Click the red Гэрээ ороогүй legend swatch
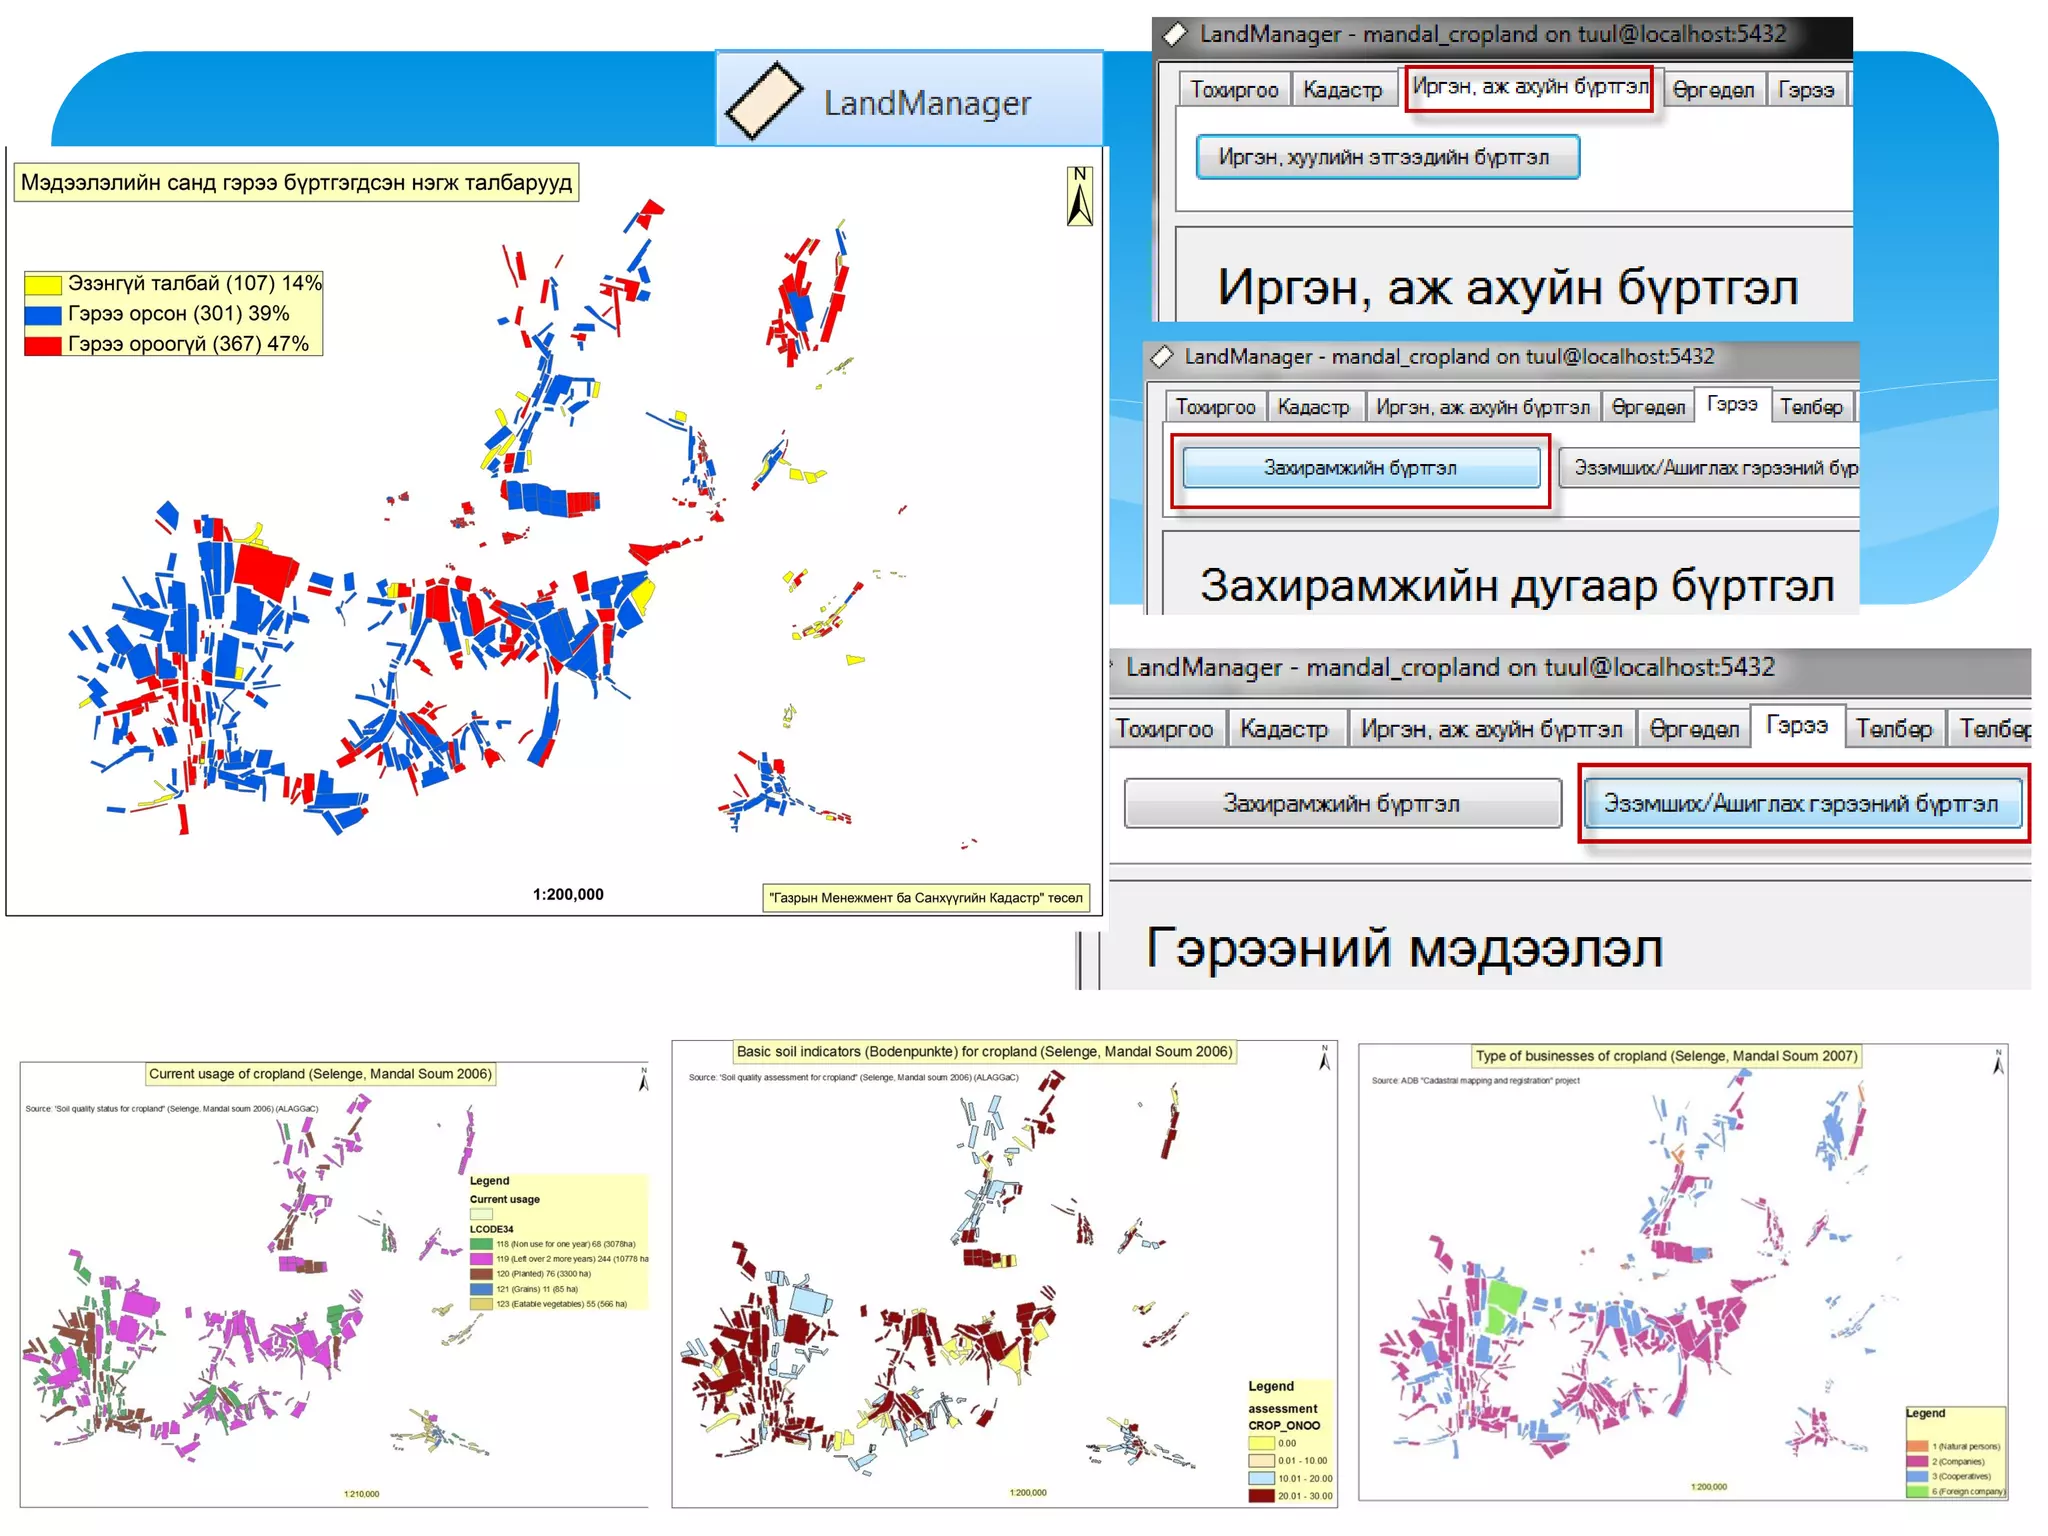2048x1536 pixels. (x=43, y=345)
